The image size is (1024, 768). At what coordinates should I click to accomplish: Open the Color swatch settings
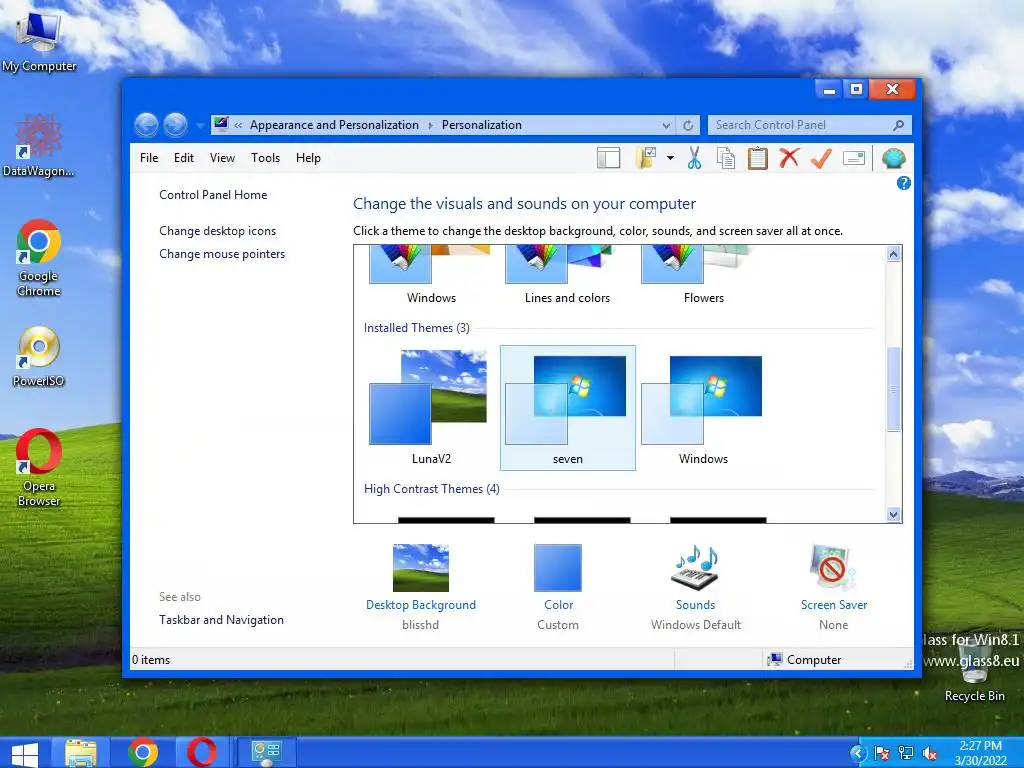[x=558, y=586]
